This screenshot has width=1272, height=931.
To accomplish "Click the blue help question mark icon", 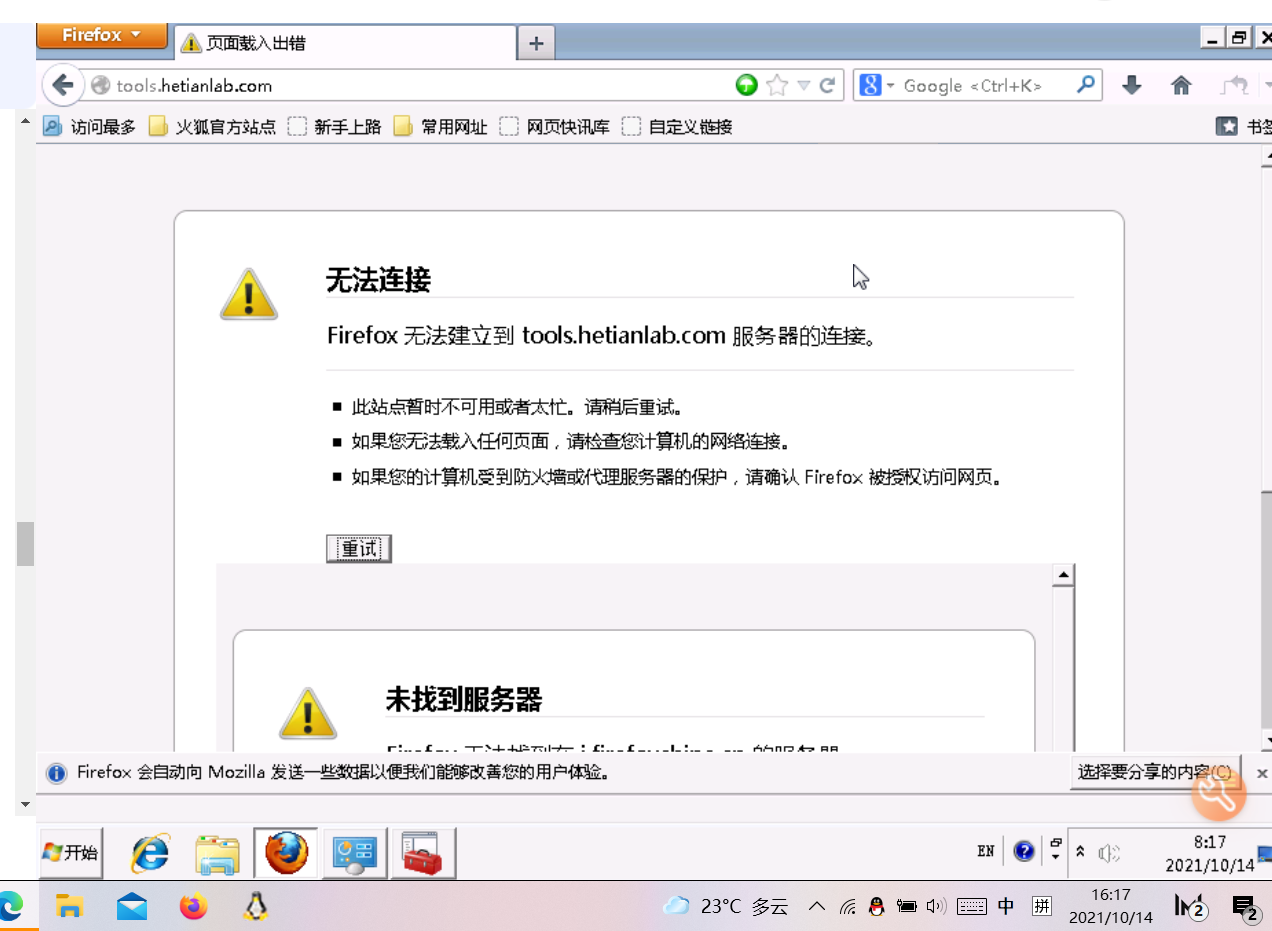I will point(1024,852).
